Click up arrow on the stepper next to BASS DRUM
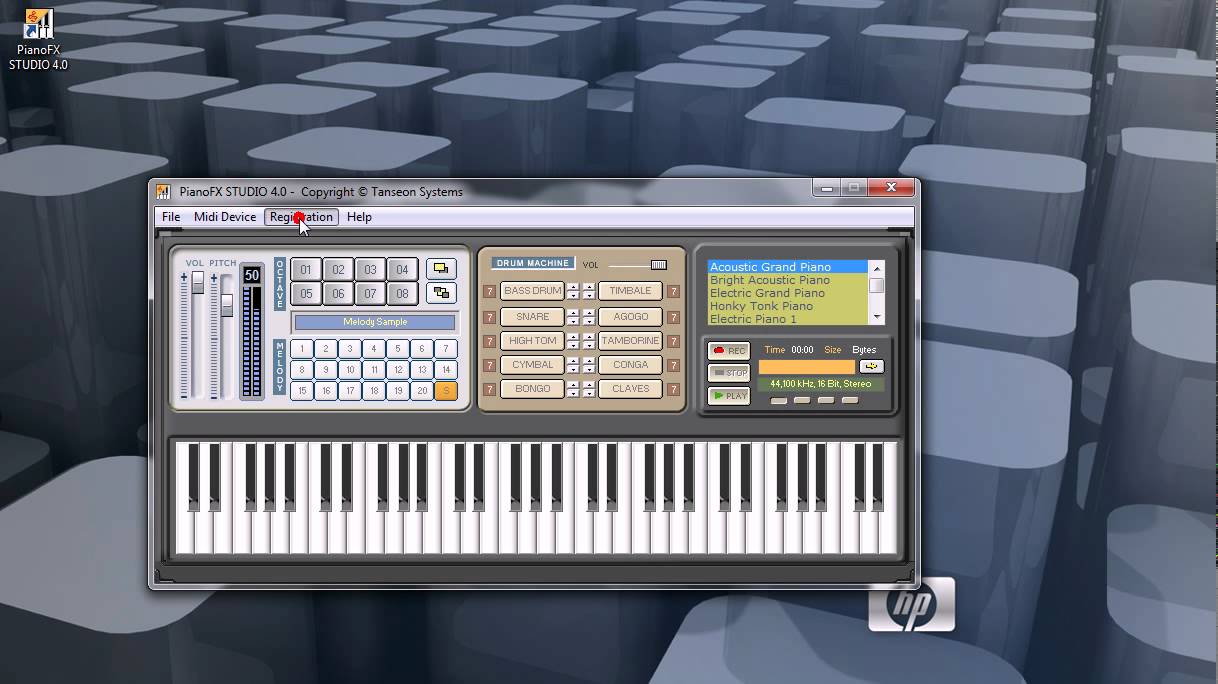1218x684 pixels. [573, 287]
